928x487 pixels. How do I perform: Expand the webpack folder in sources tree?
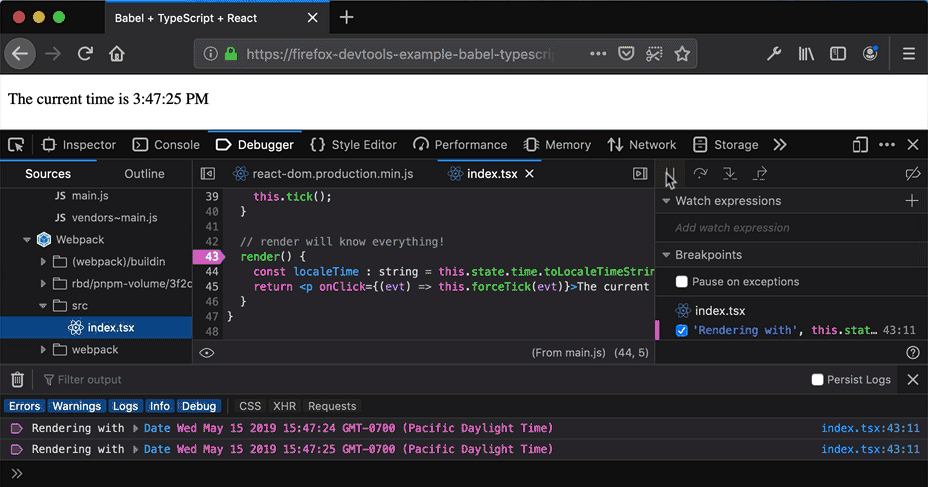pyautogui.click(x=43, y=350)
